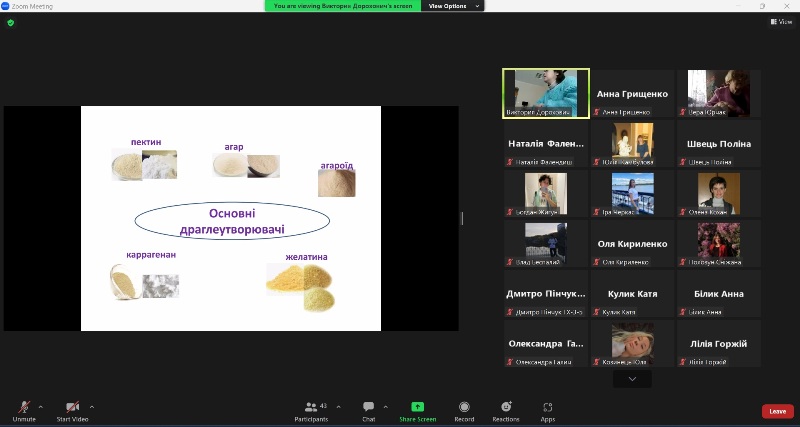
Task: Click muted mic icon beside Лілія Горжій
Action: pyautogui.click(x=683, y=362)
